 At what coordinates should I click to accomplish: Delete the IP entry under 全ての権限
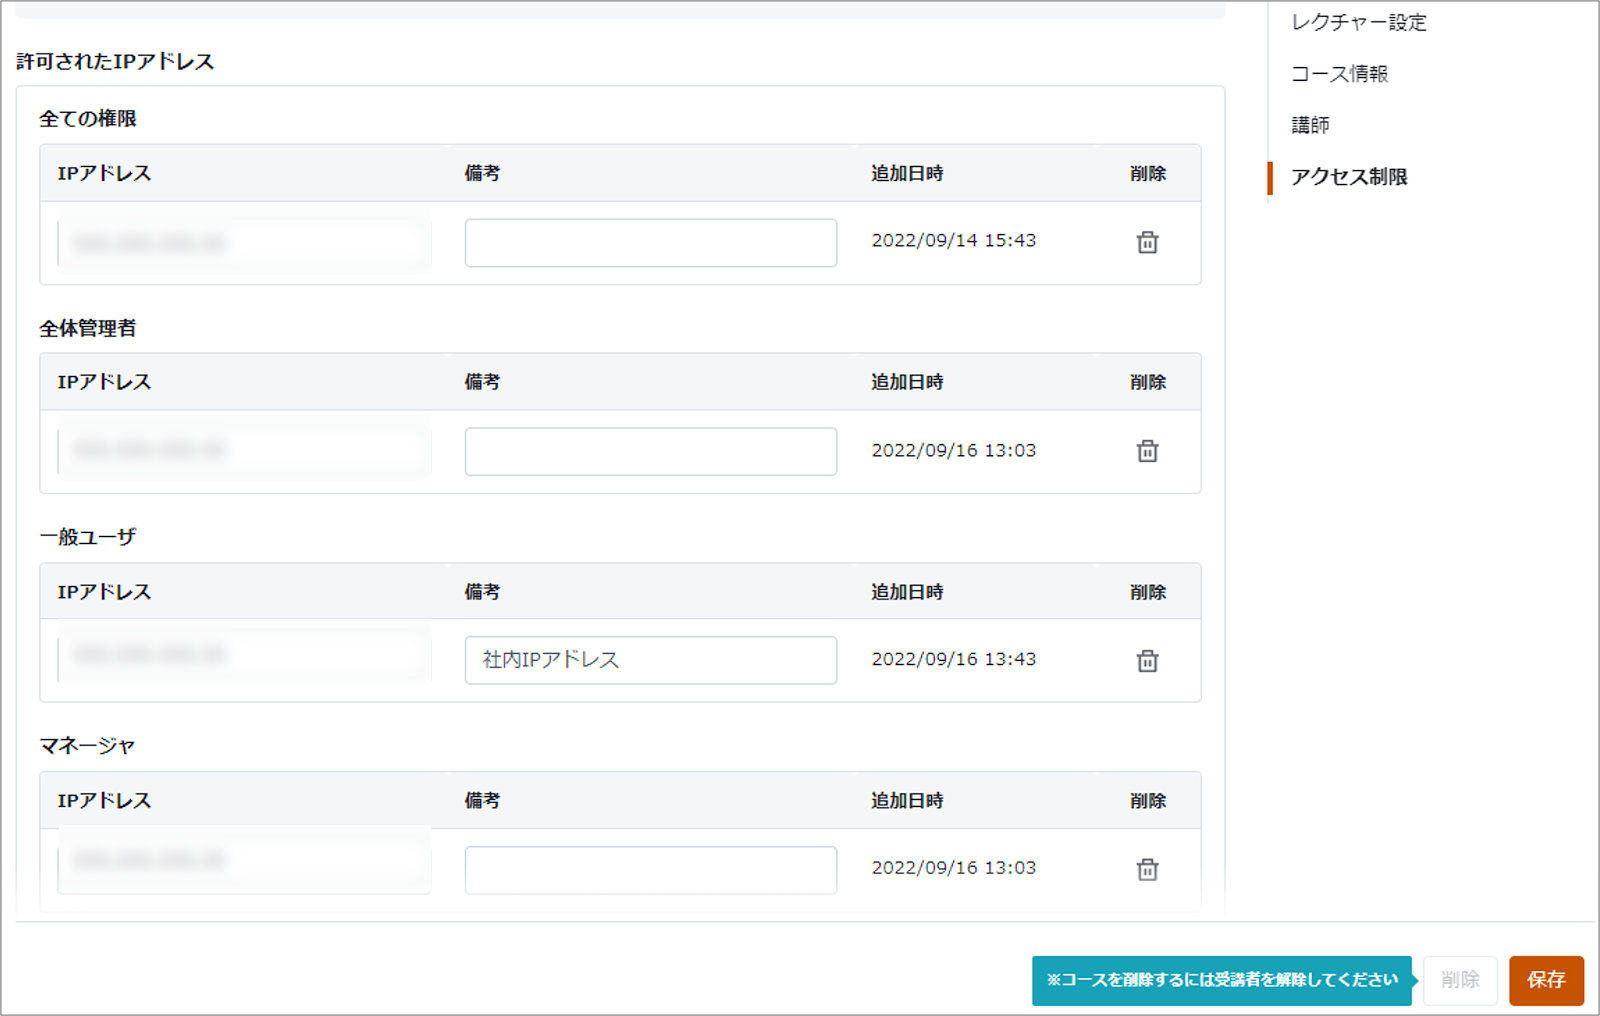(x=1147, y=242)
